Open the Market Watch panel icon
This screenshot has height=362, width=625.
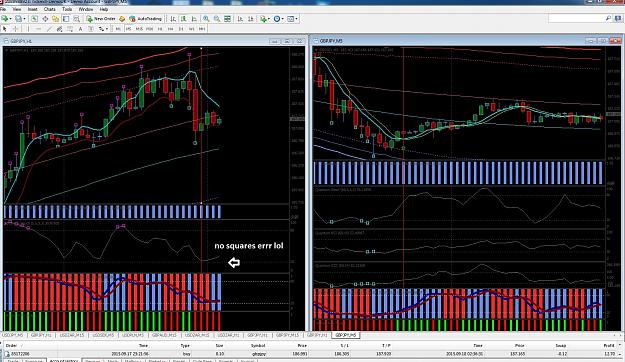(34, 19)
